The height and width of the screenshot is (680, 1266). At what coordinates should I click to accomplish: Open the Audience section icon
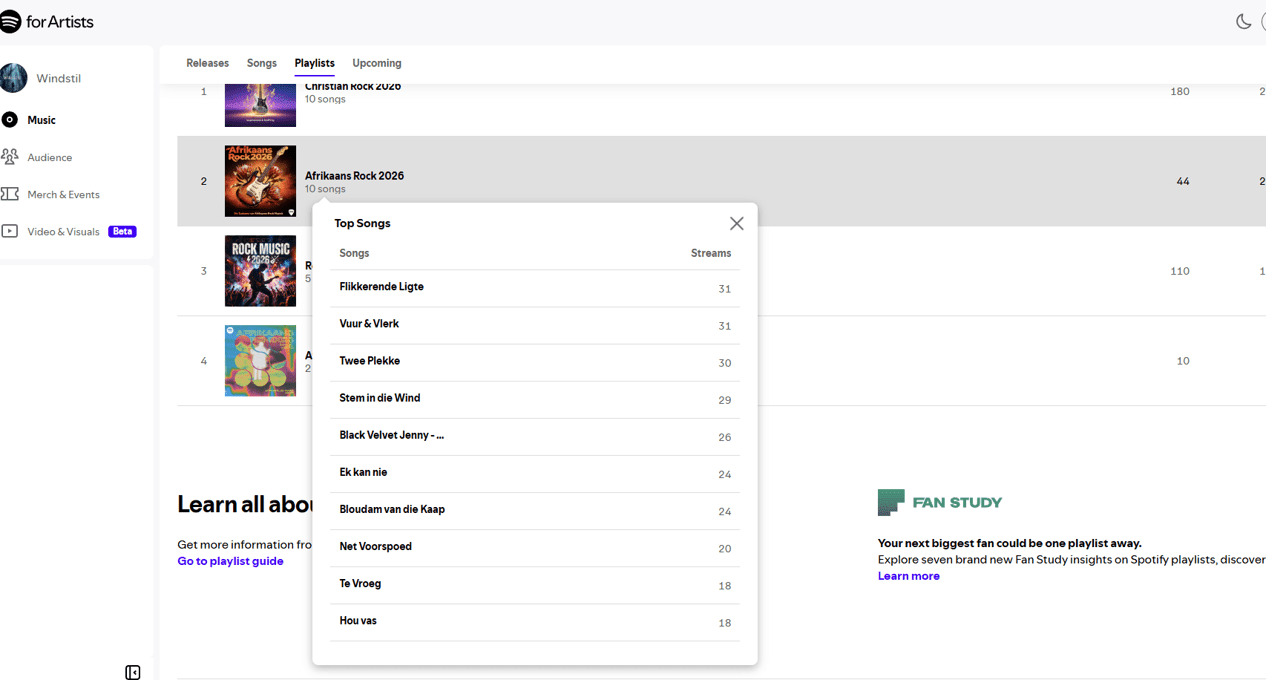coord(10,157)
